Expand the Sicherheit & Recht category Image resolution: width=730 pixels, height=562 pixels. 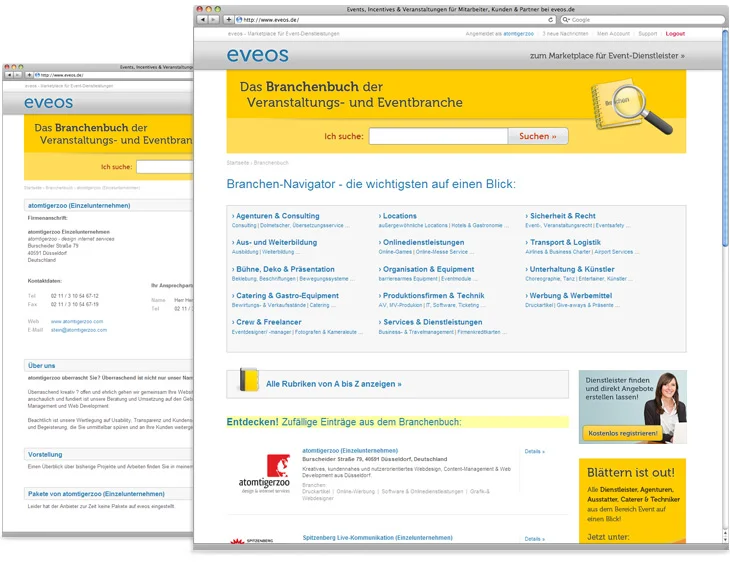click(x=562, y=216)
